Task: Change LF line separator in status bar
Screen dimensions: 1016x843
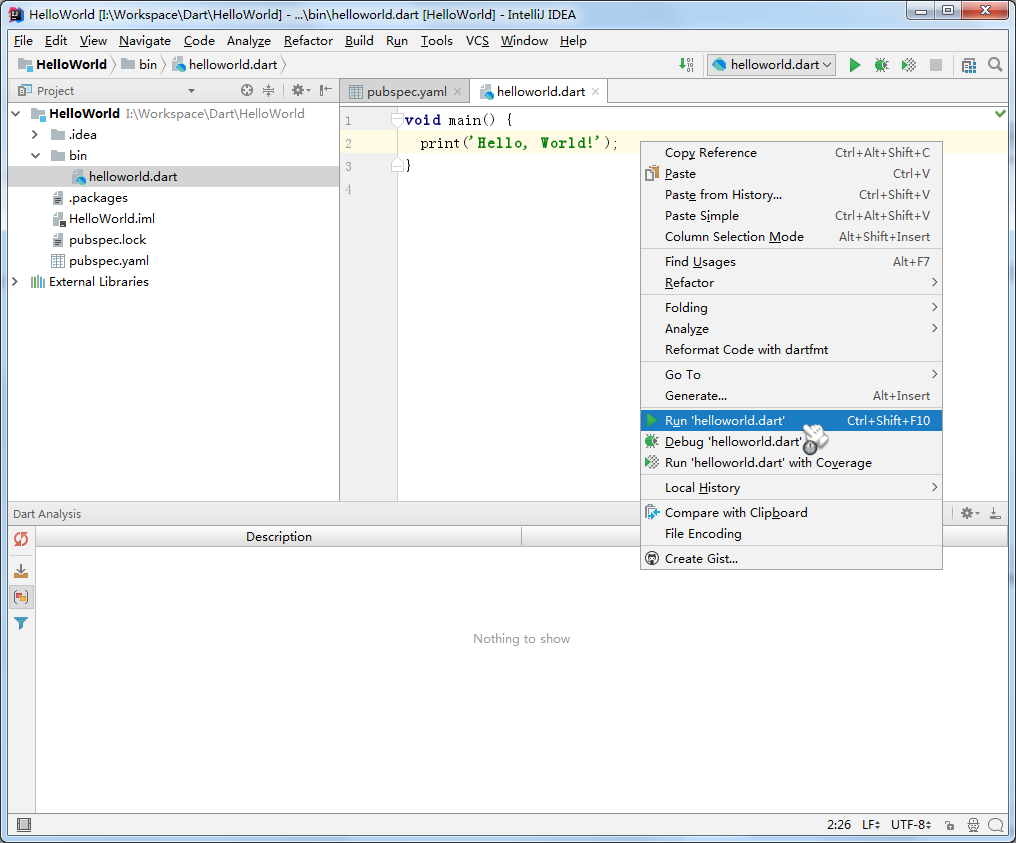Action: [871, 825]
